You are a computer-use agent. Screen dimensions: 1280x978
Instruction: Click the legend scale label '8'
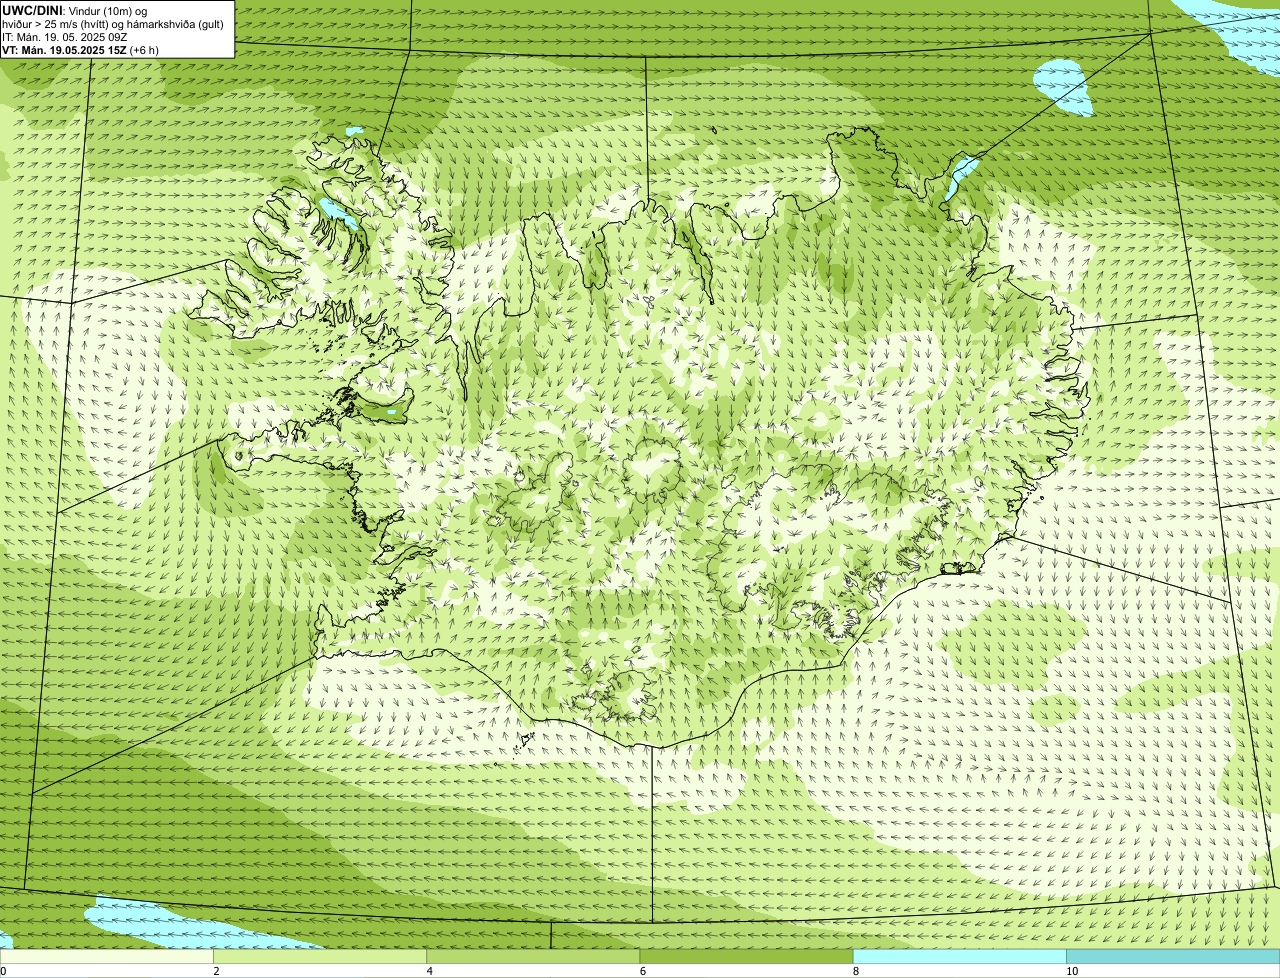[856, 971]
